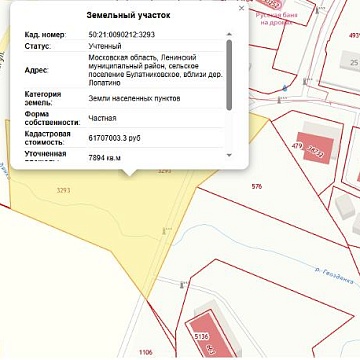The width and height of the screenshot is (360, 360).
Task: Select cadastral number 50:21:0090212:3293 value
Action: [122, 35]
